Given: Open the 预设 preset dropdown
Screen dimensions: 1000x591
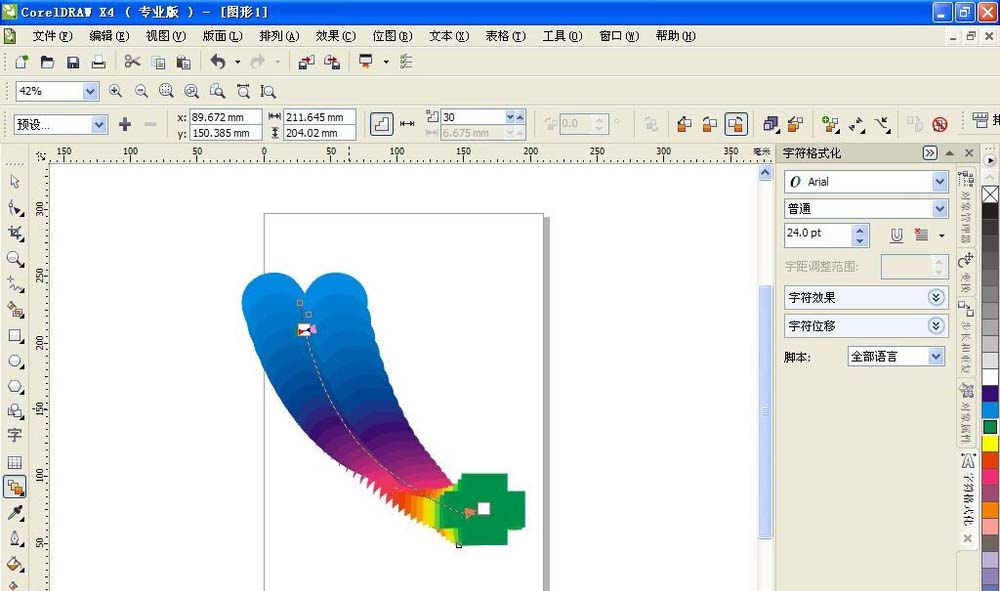Looking at the screenshot, I should 99,124.
